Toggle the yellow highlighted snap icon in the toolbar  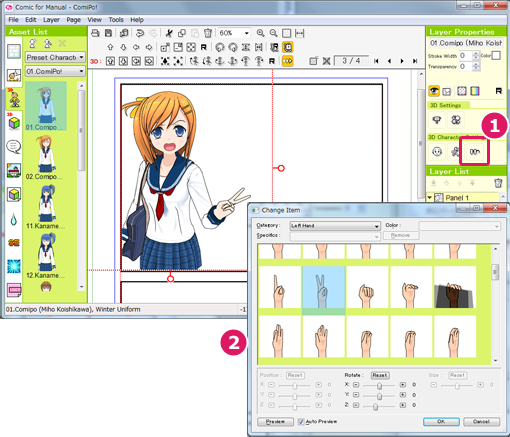[x=287, y=47]
